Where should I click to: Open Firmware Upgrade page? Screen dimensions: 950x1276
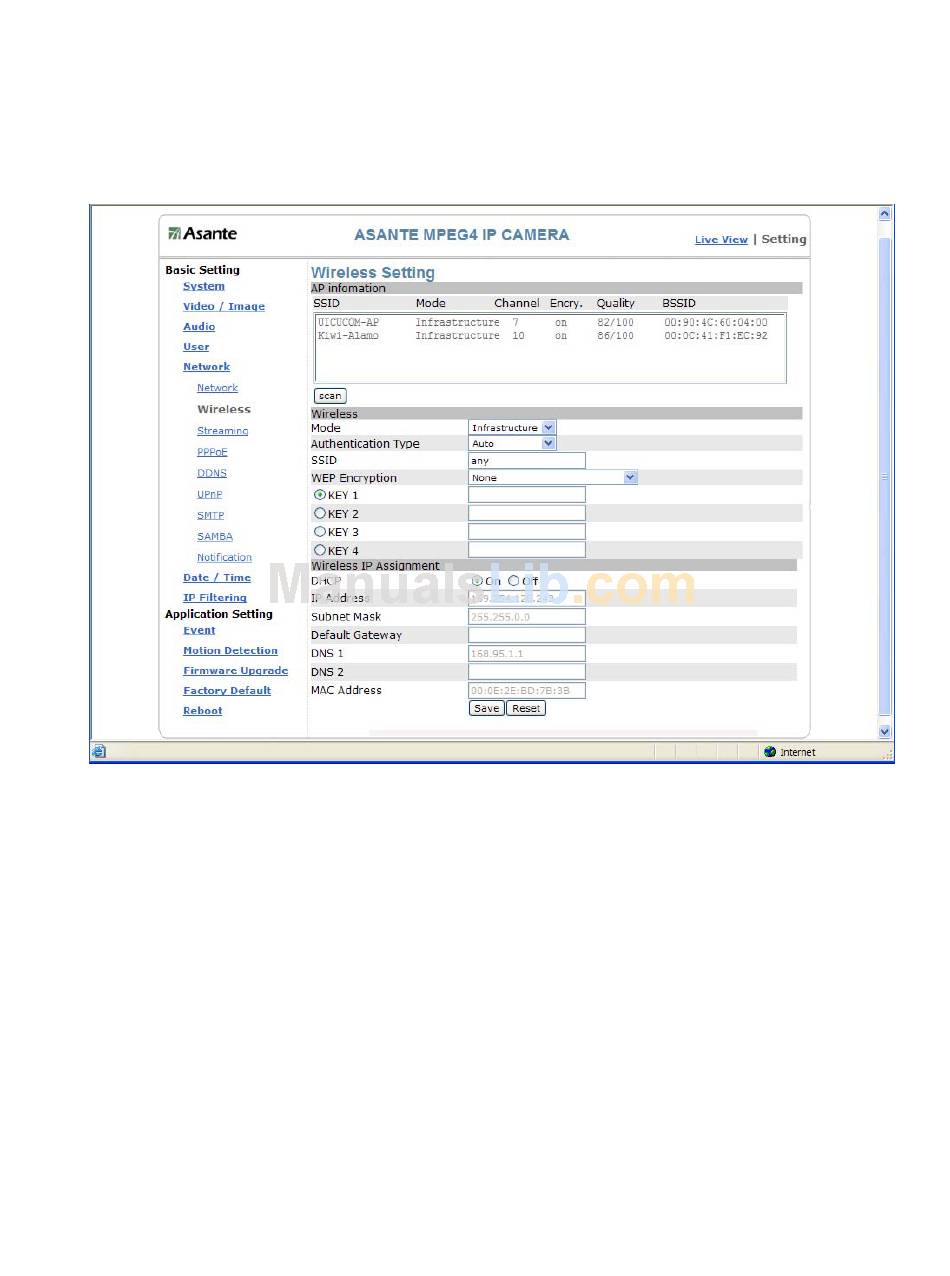tap(235, 671)
